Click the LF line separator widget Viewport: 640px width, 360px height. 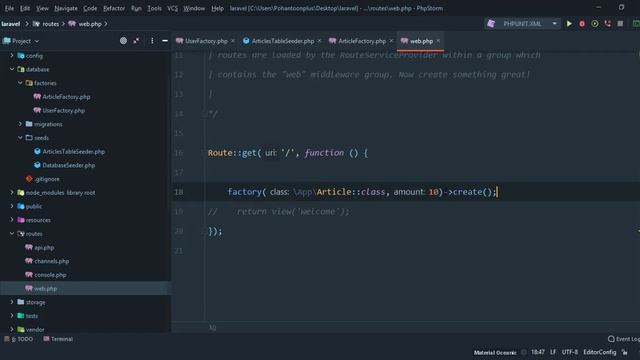click(x=553, y=352)
